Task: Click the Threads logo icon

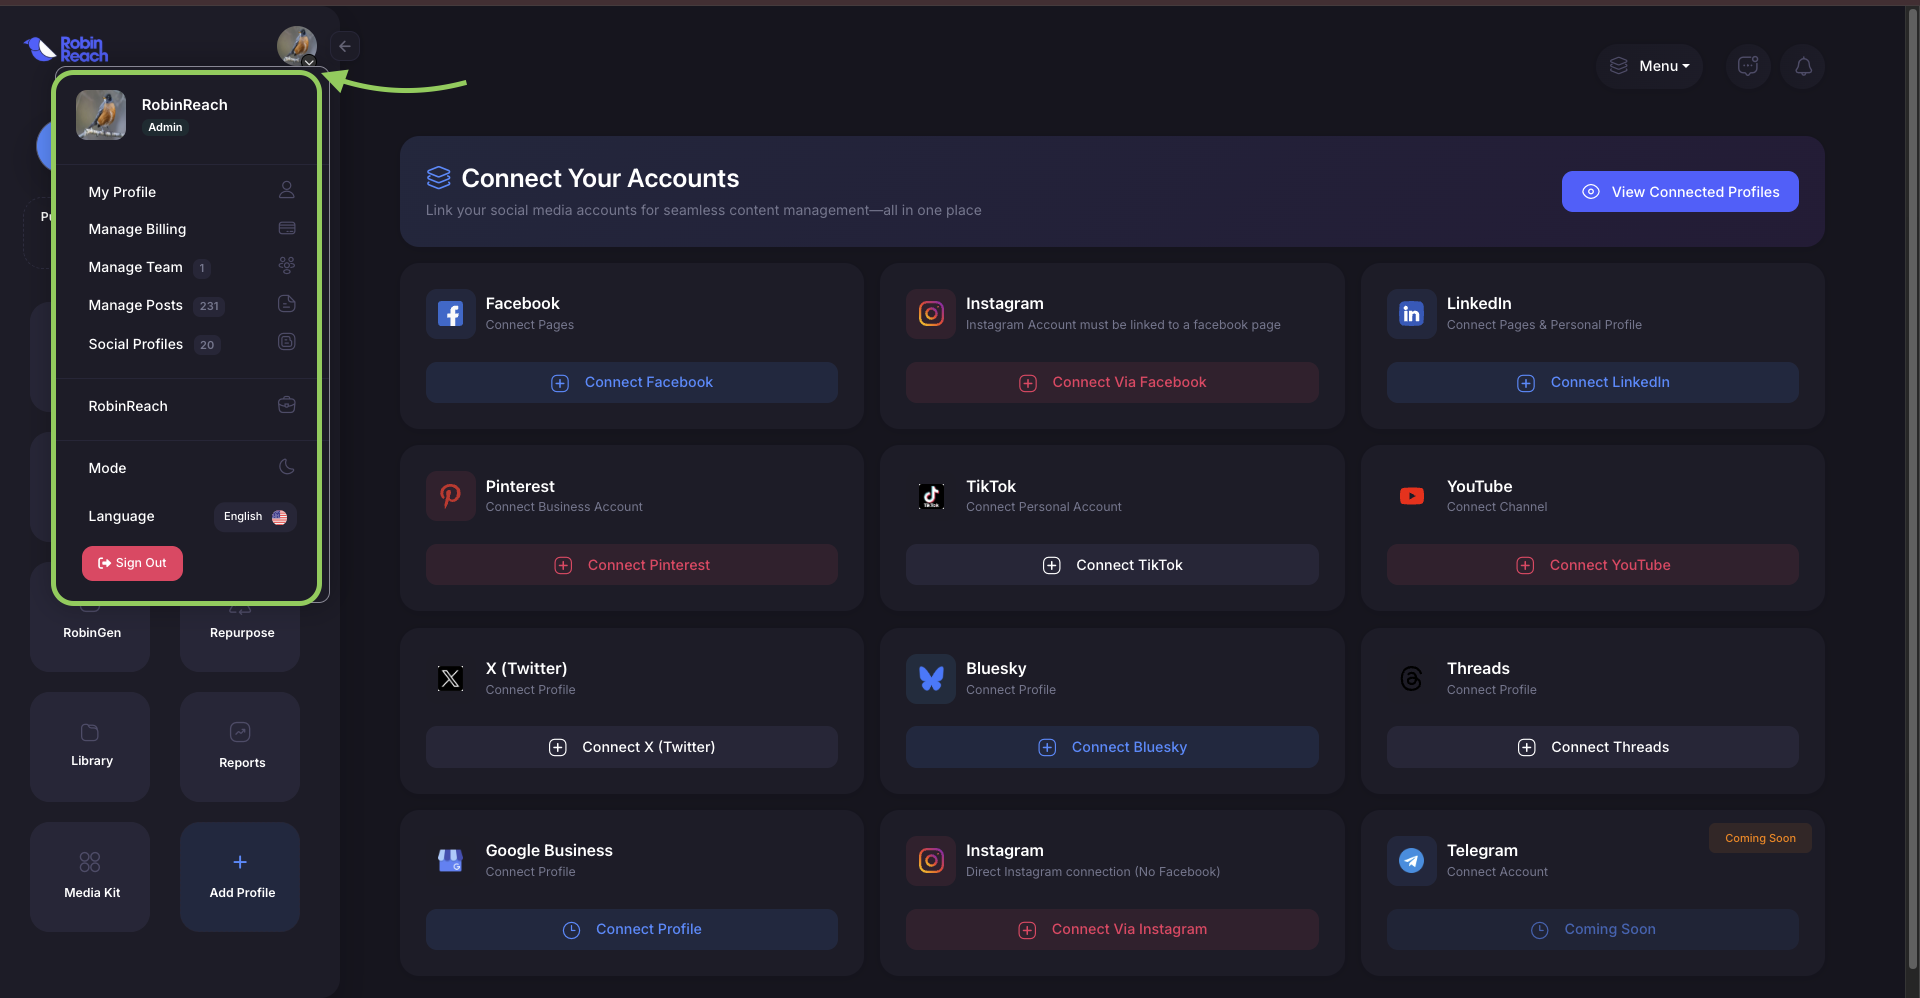Action: click(x=1412, y=678)
